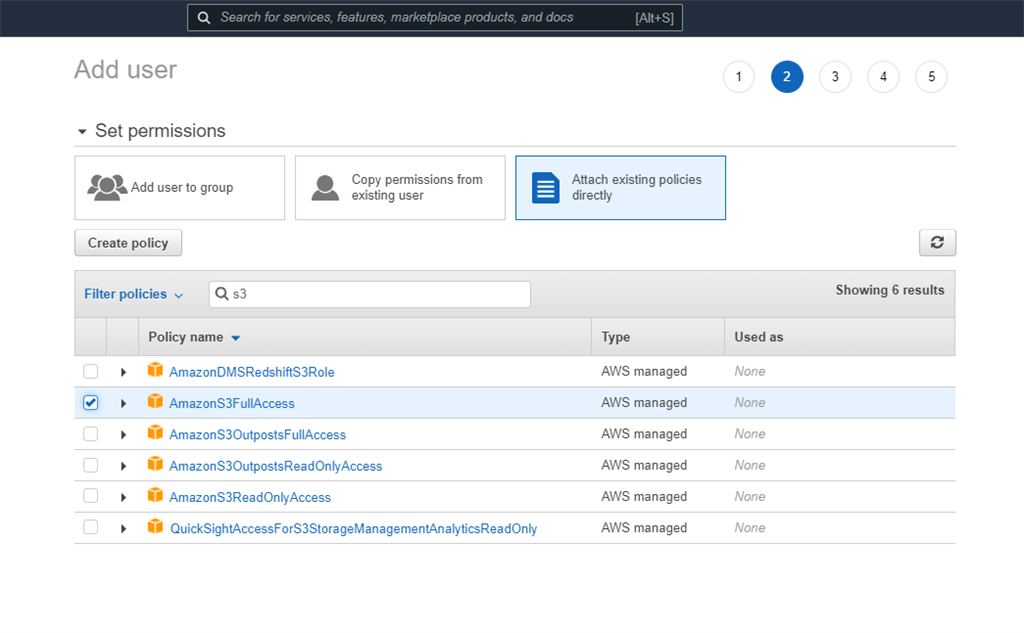Refresh the policy list
1024x633 pixels.
pyautogui.click(x=937, y=242)
